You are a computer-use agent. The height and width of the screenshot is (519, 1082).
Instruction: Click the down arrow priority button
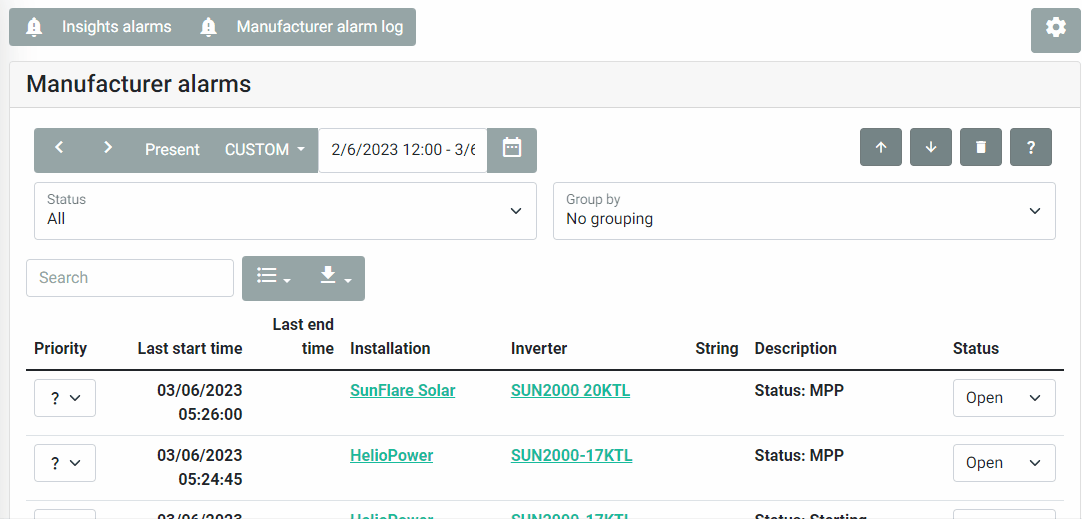pos(931,147)
